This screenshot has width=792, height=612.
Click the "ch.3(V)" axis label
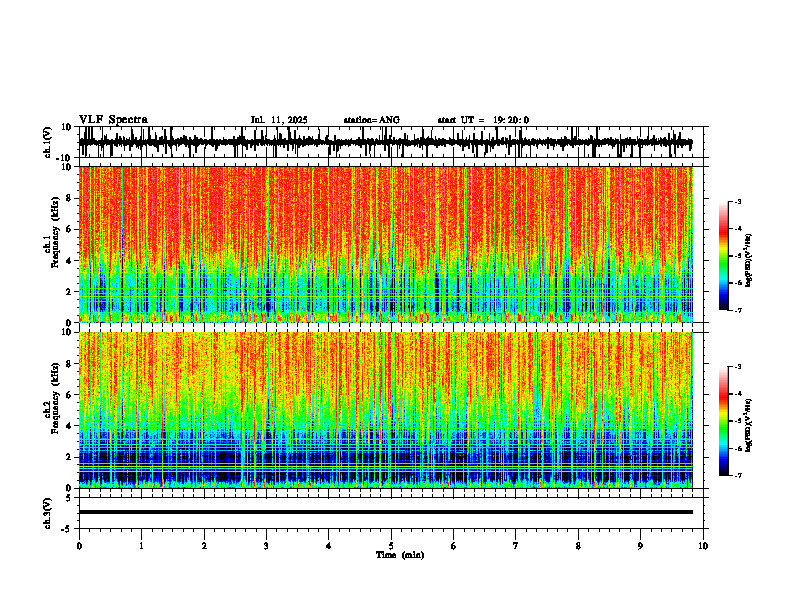point(48,514)
